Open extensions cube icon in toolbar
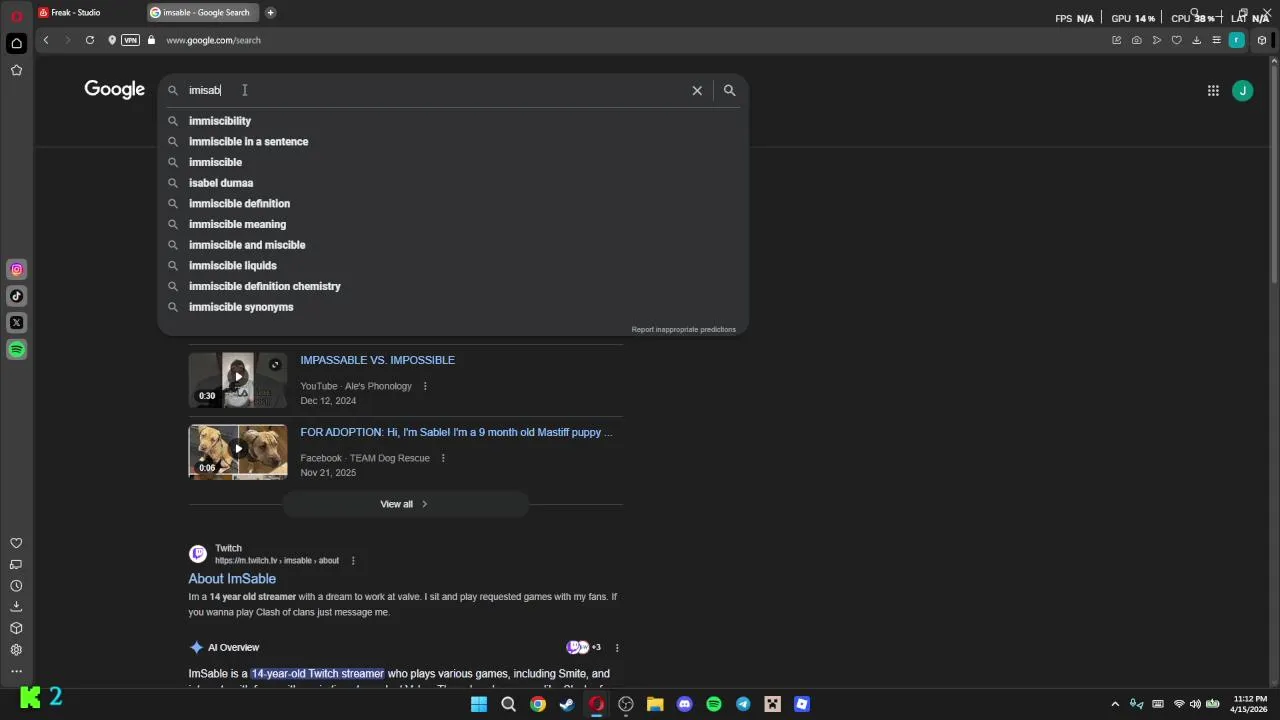 pyautogui.click(x=1262, y=40)
